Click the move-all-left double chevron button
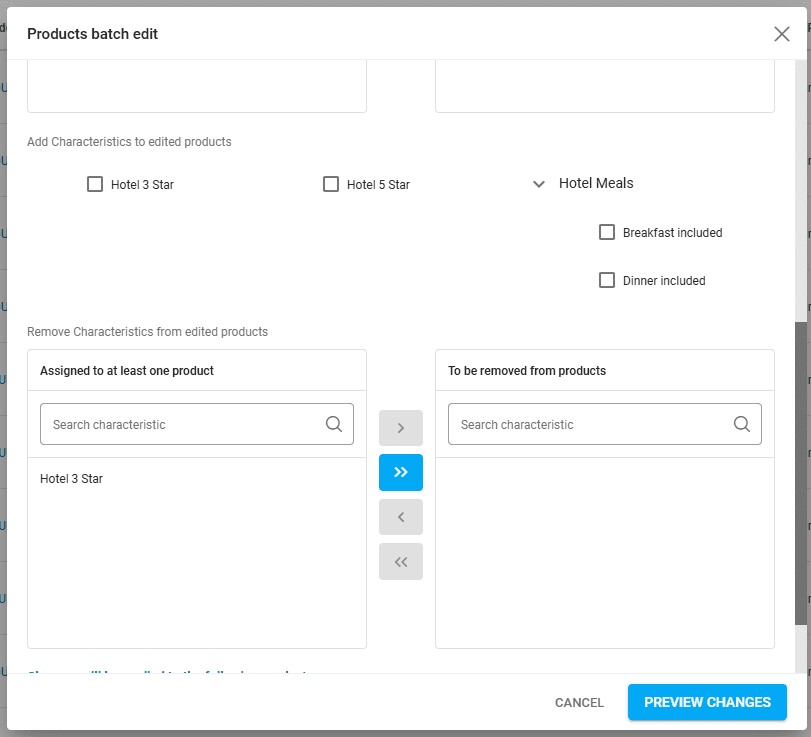 401,561
